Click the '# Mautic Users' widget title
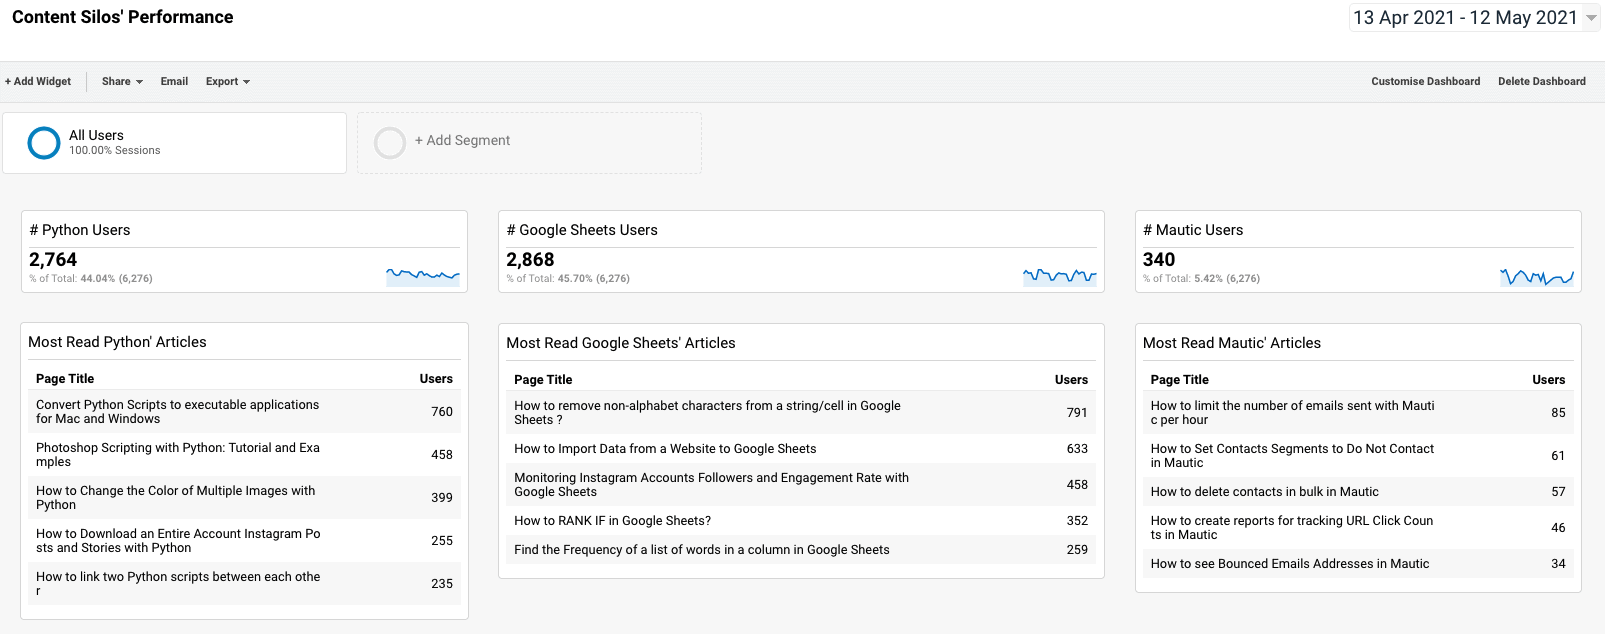The image size is (1605, 634). tap(1193, 230)
